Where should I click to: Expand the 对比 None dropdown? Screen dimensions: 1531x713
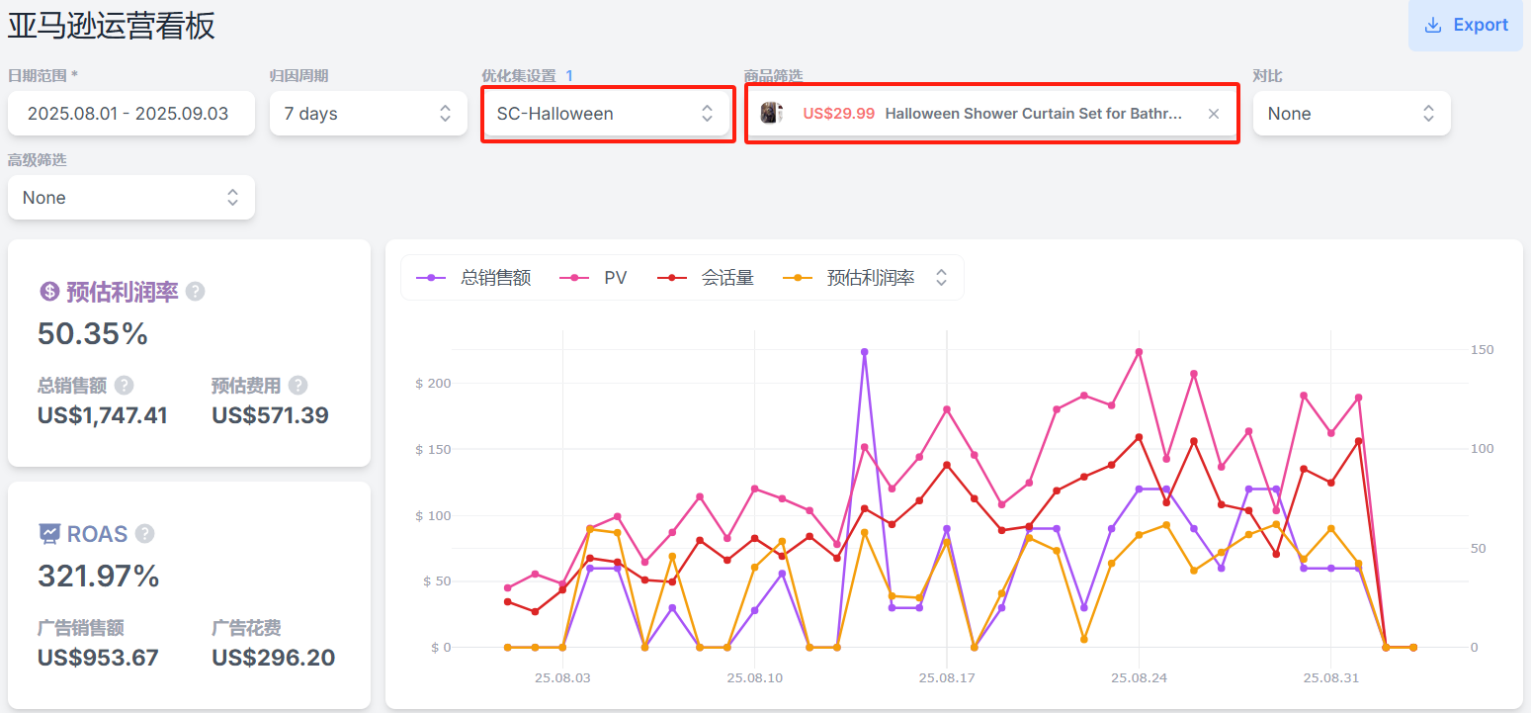1350,114
